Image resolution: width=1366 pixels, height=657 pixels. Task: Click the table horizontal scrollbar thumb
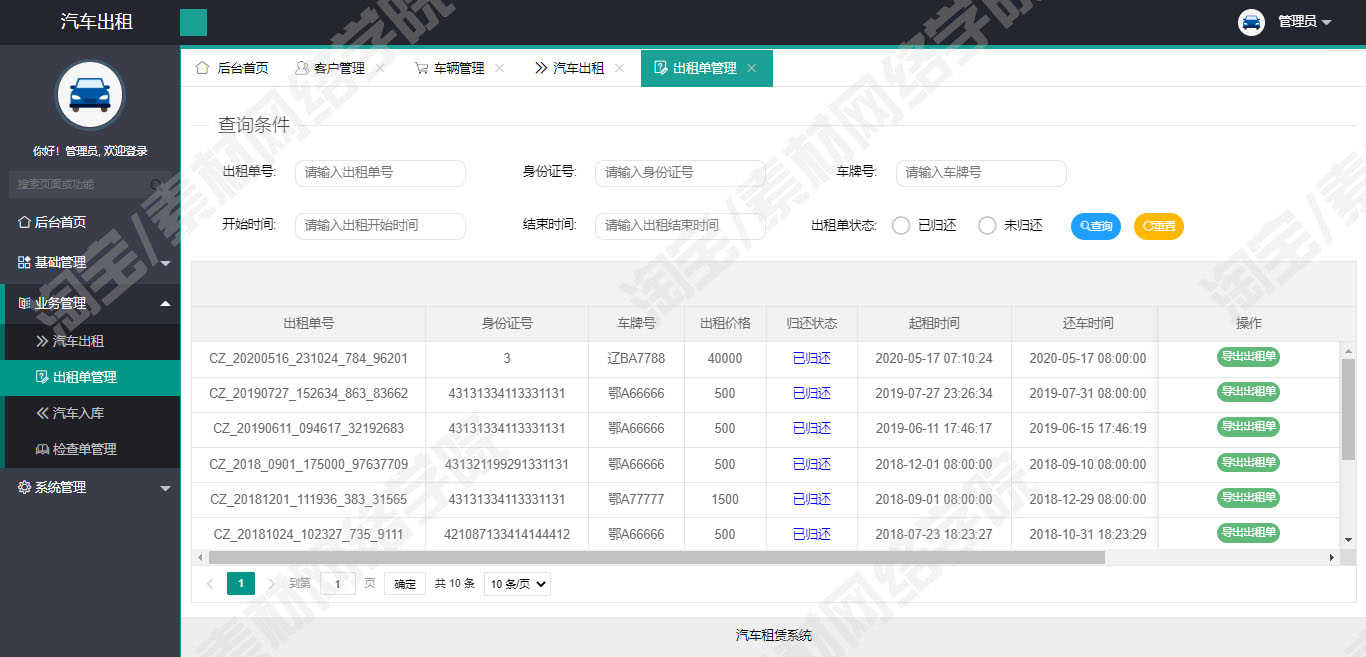[657, 557]
